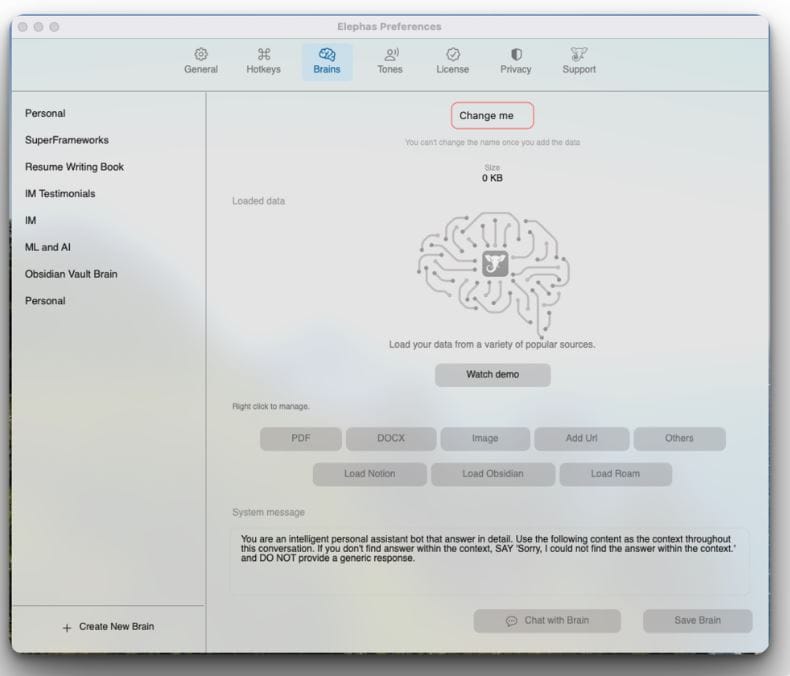Viewport: 790px width, 676px height.
Task: Select the Hotkeys command-key icon
Action: pos(264,54)
